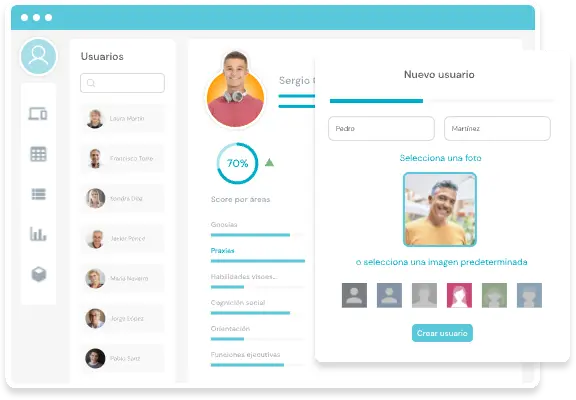Choose the pink female default avatar
Viewport: 576px width, 400px height.
pos(459,295)
